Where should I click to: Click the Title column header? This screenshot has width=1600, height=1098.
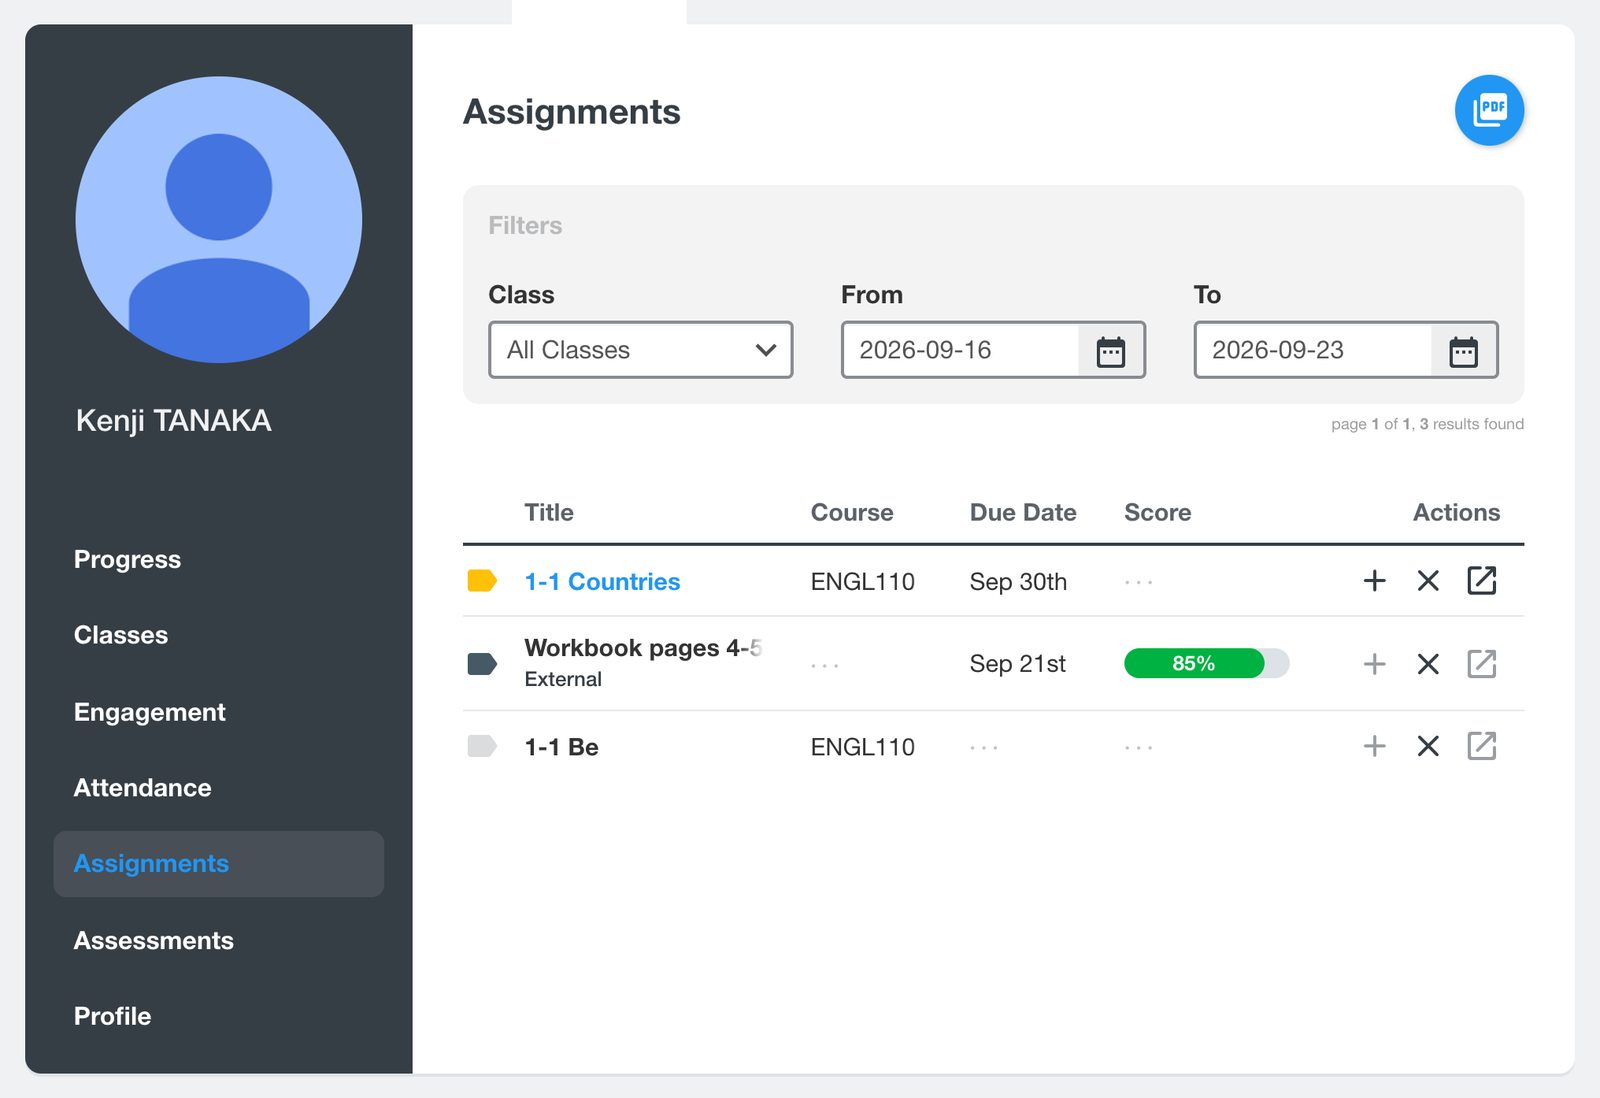(x=549, y=513)
